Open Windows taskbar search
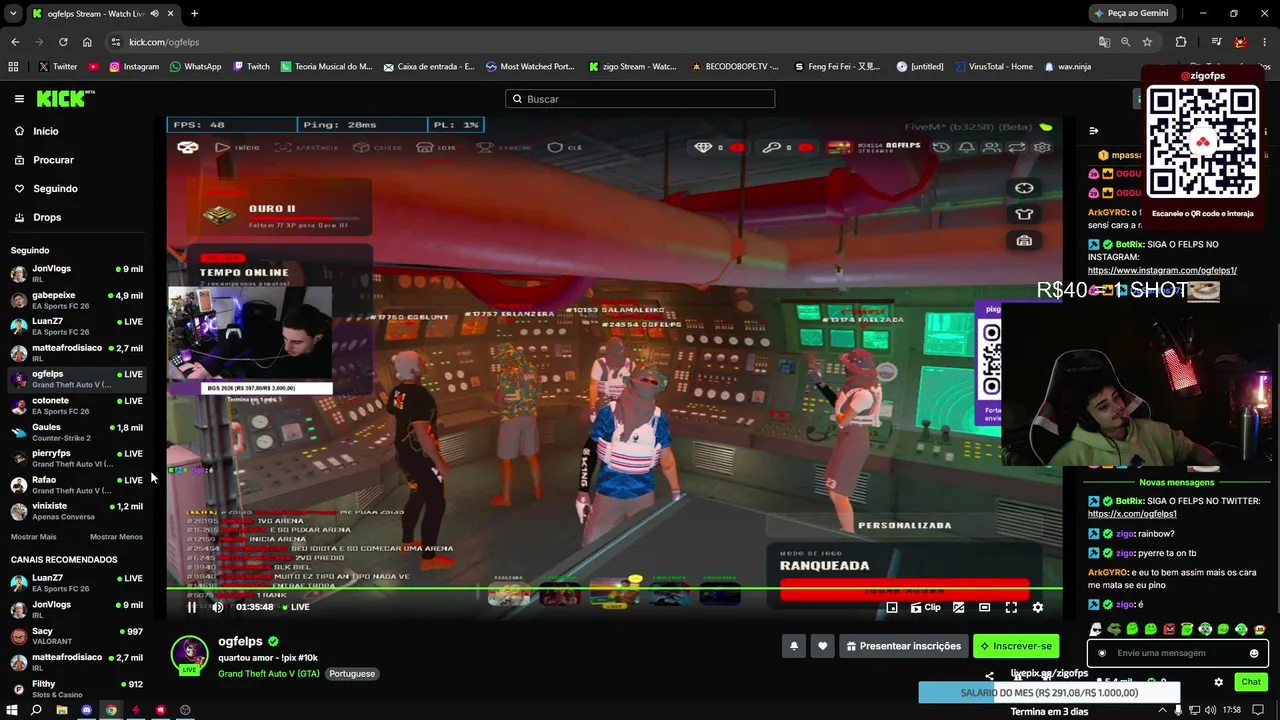The width and height of the screenshot is (1280, 720). 36,710
